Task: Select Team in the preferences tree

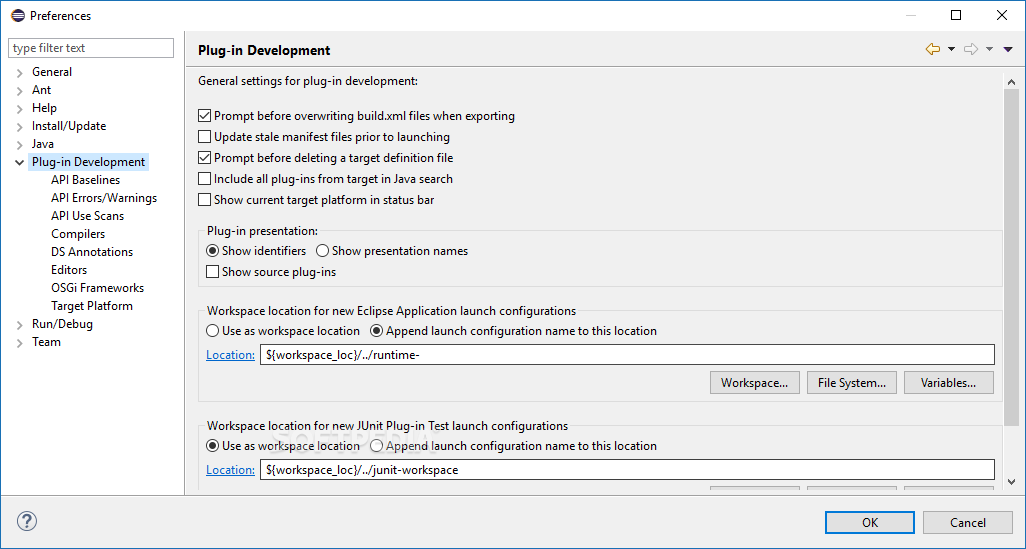Action: [x=46, y=342]
